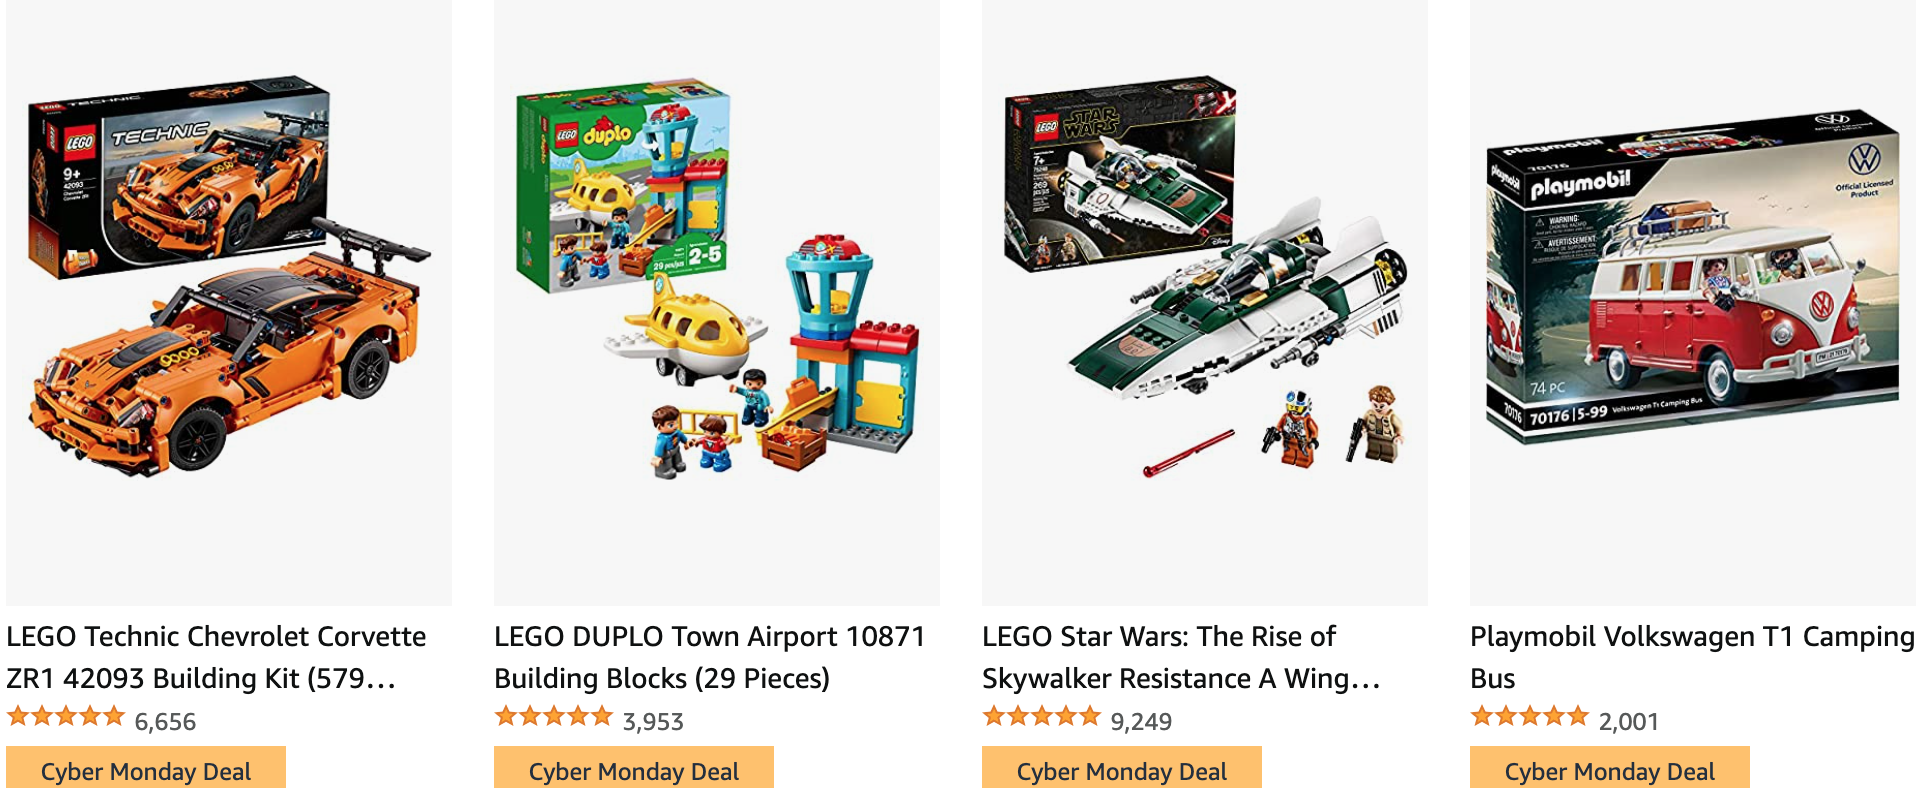Image resolution: width=1920 pixels, height=788 pixels.
Task: View star rating for DUPLO Town Airport
Action: click(554, 717)
